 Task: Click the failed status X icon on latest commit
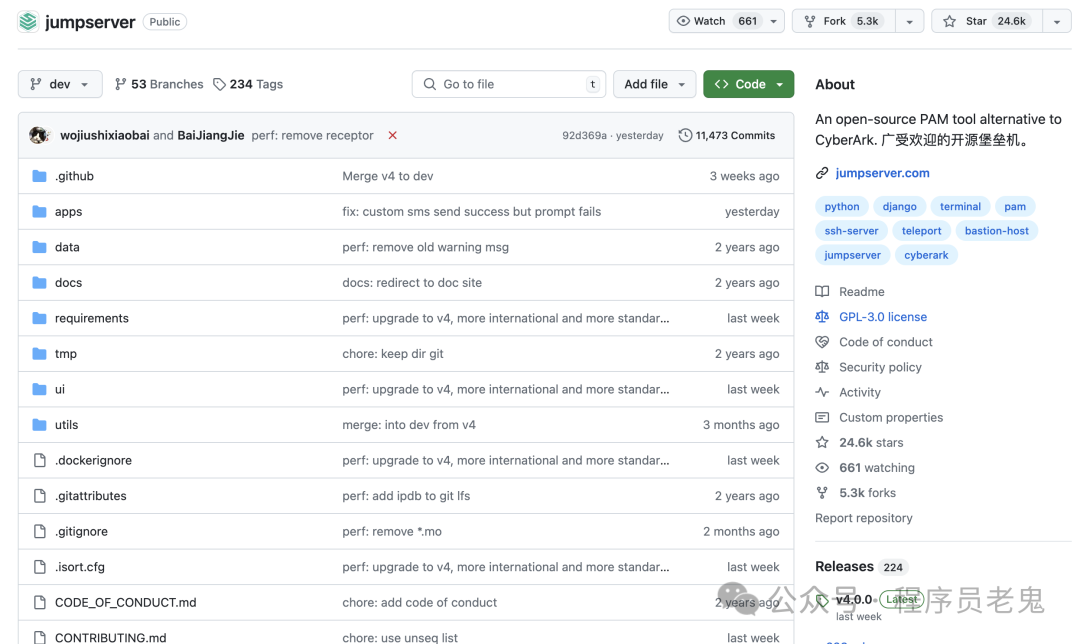pyautogui.click(x=393, y=136)
